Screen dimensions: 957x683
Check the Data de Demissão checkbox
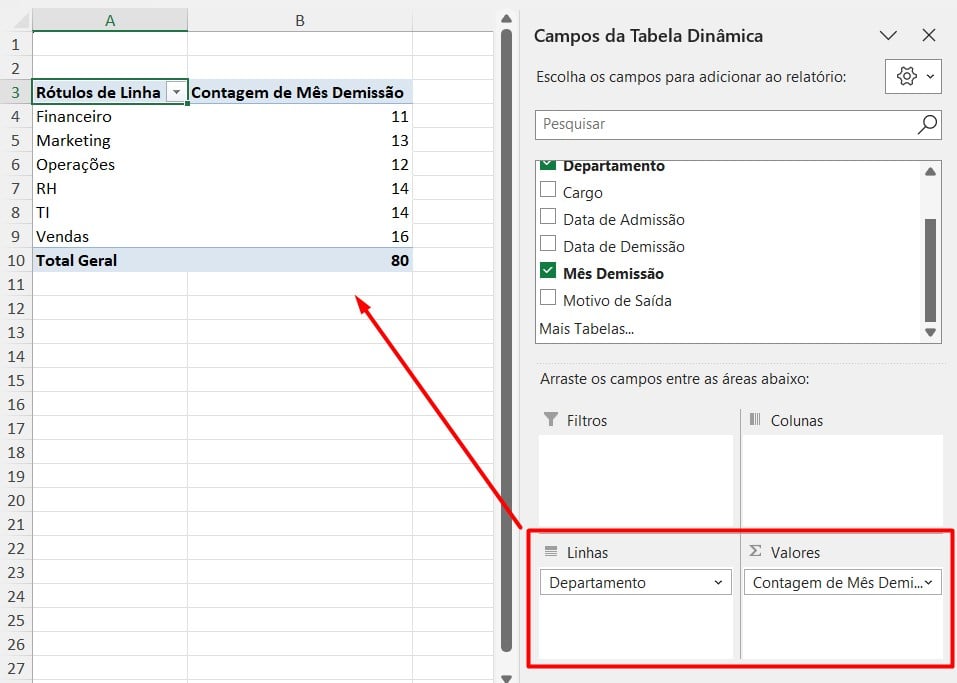pos(548,244)
